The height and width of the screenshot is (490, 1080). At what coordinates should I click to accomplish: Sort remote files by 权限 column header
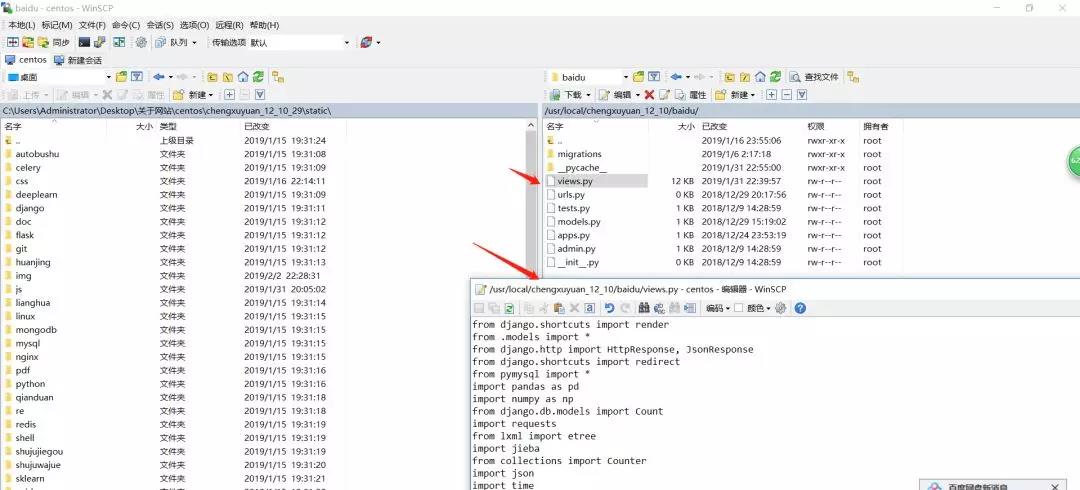816,127
